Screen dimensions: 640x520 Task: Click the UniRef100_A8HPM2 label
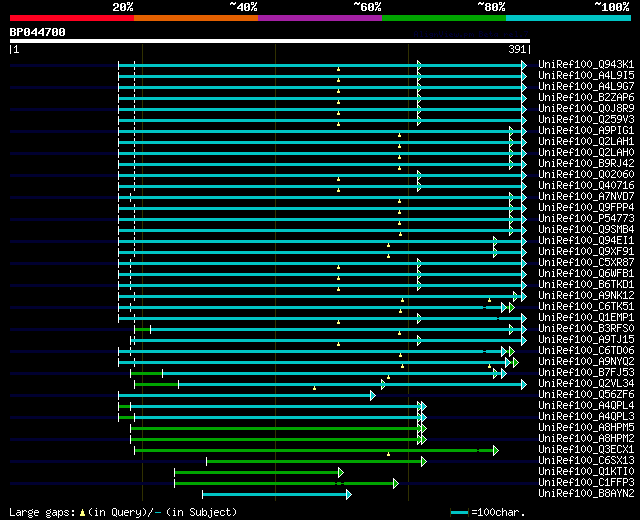[x=586, y=439]
